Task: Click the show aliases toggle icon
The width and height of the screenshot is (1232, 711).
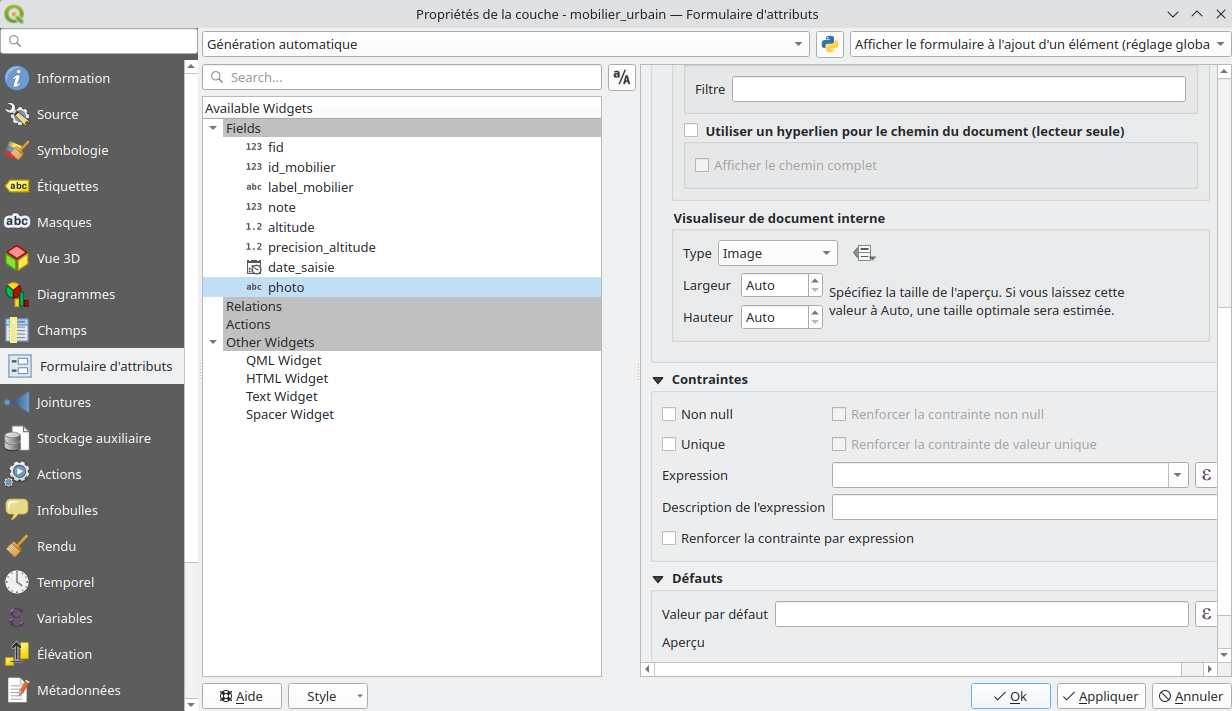Action: tap(621, 77)
